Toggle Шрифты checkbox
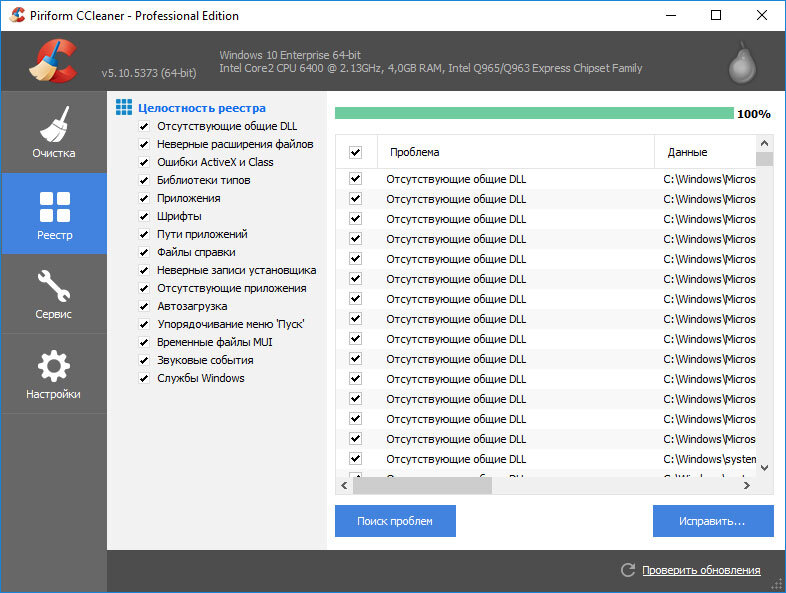This screenshot has height=593, width=786. 144,217
